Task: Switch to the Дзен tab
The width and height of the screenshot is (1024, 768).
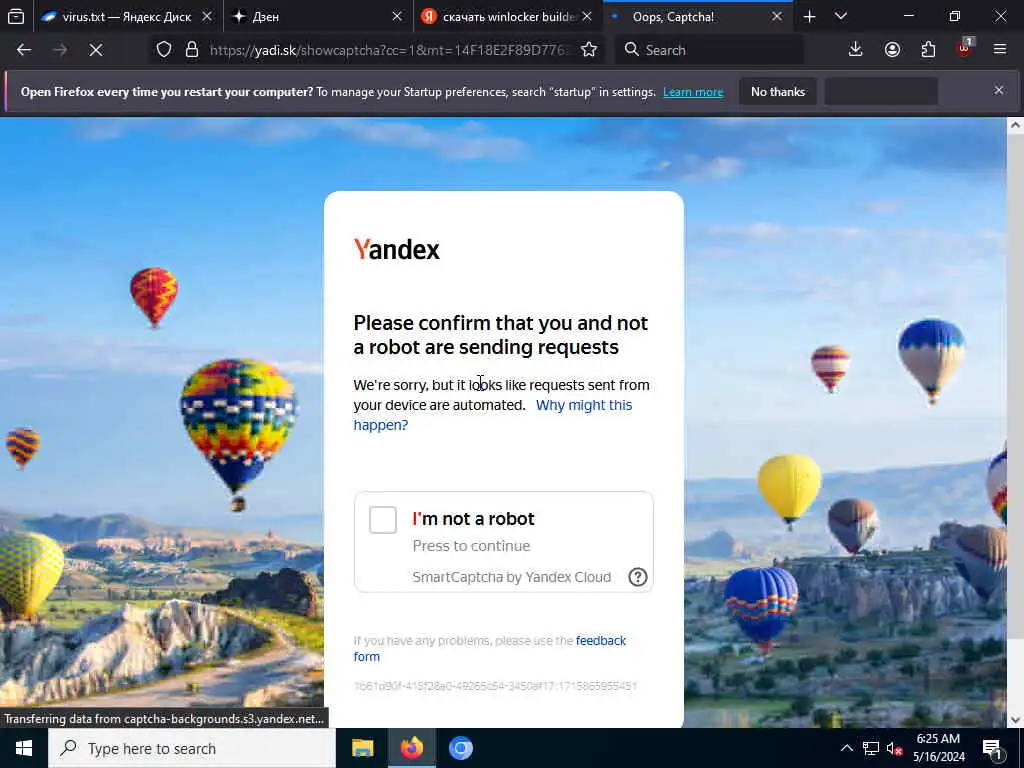Action: 317,17
